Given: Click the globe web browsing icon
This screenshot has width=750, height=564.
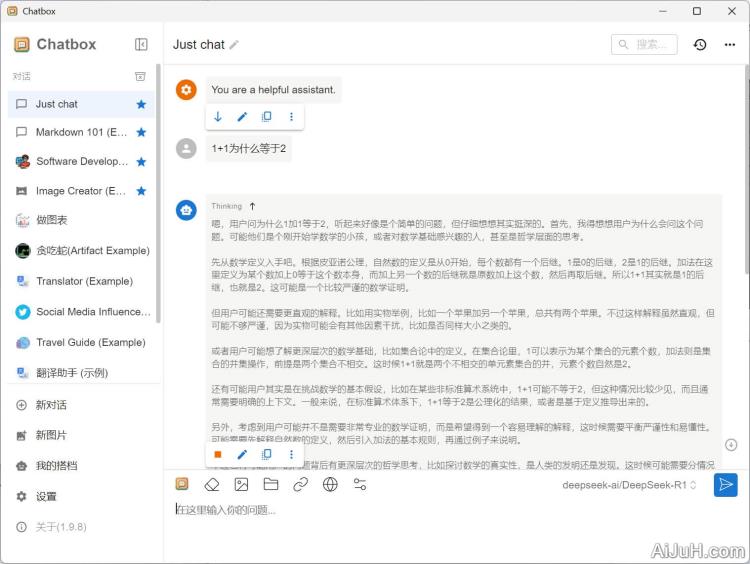Looking at the screenshot, I should [x=330, y=484].
